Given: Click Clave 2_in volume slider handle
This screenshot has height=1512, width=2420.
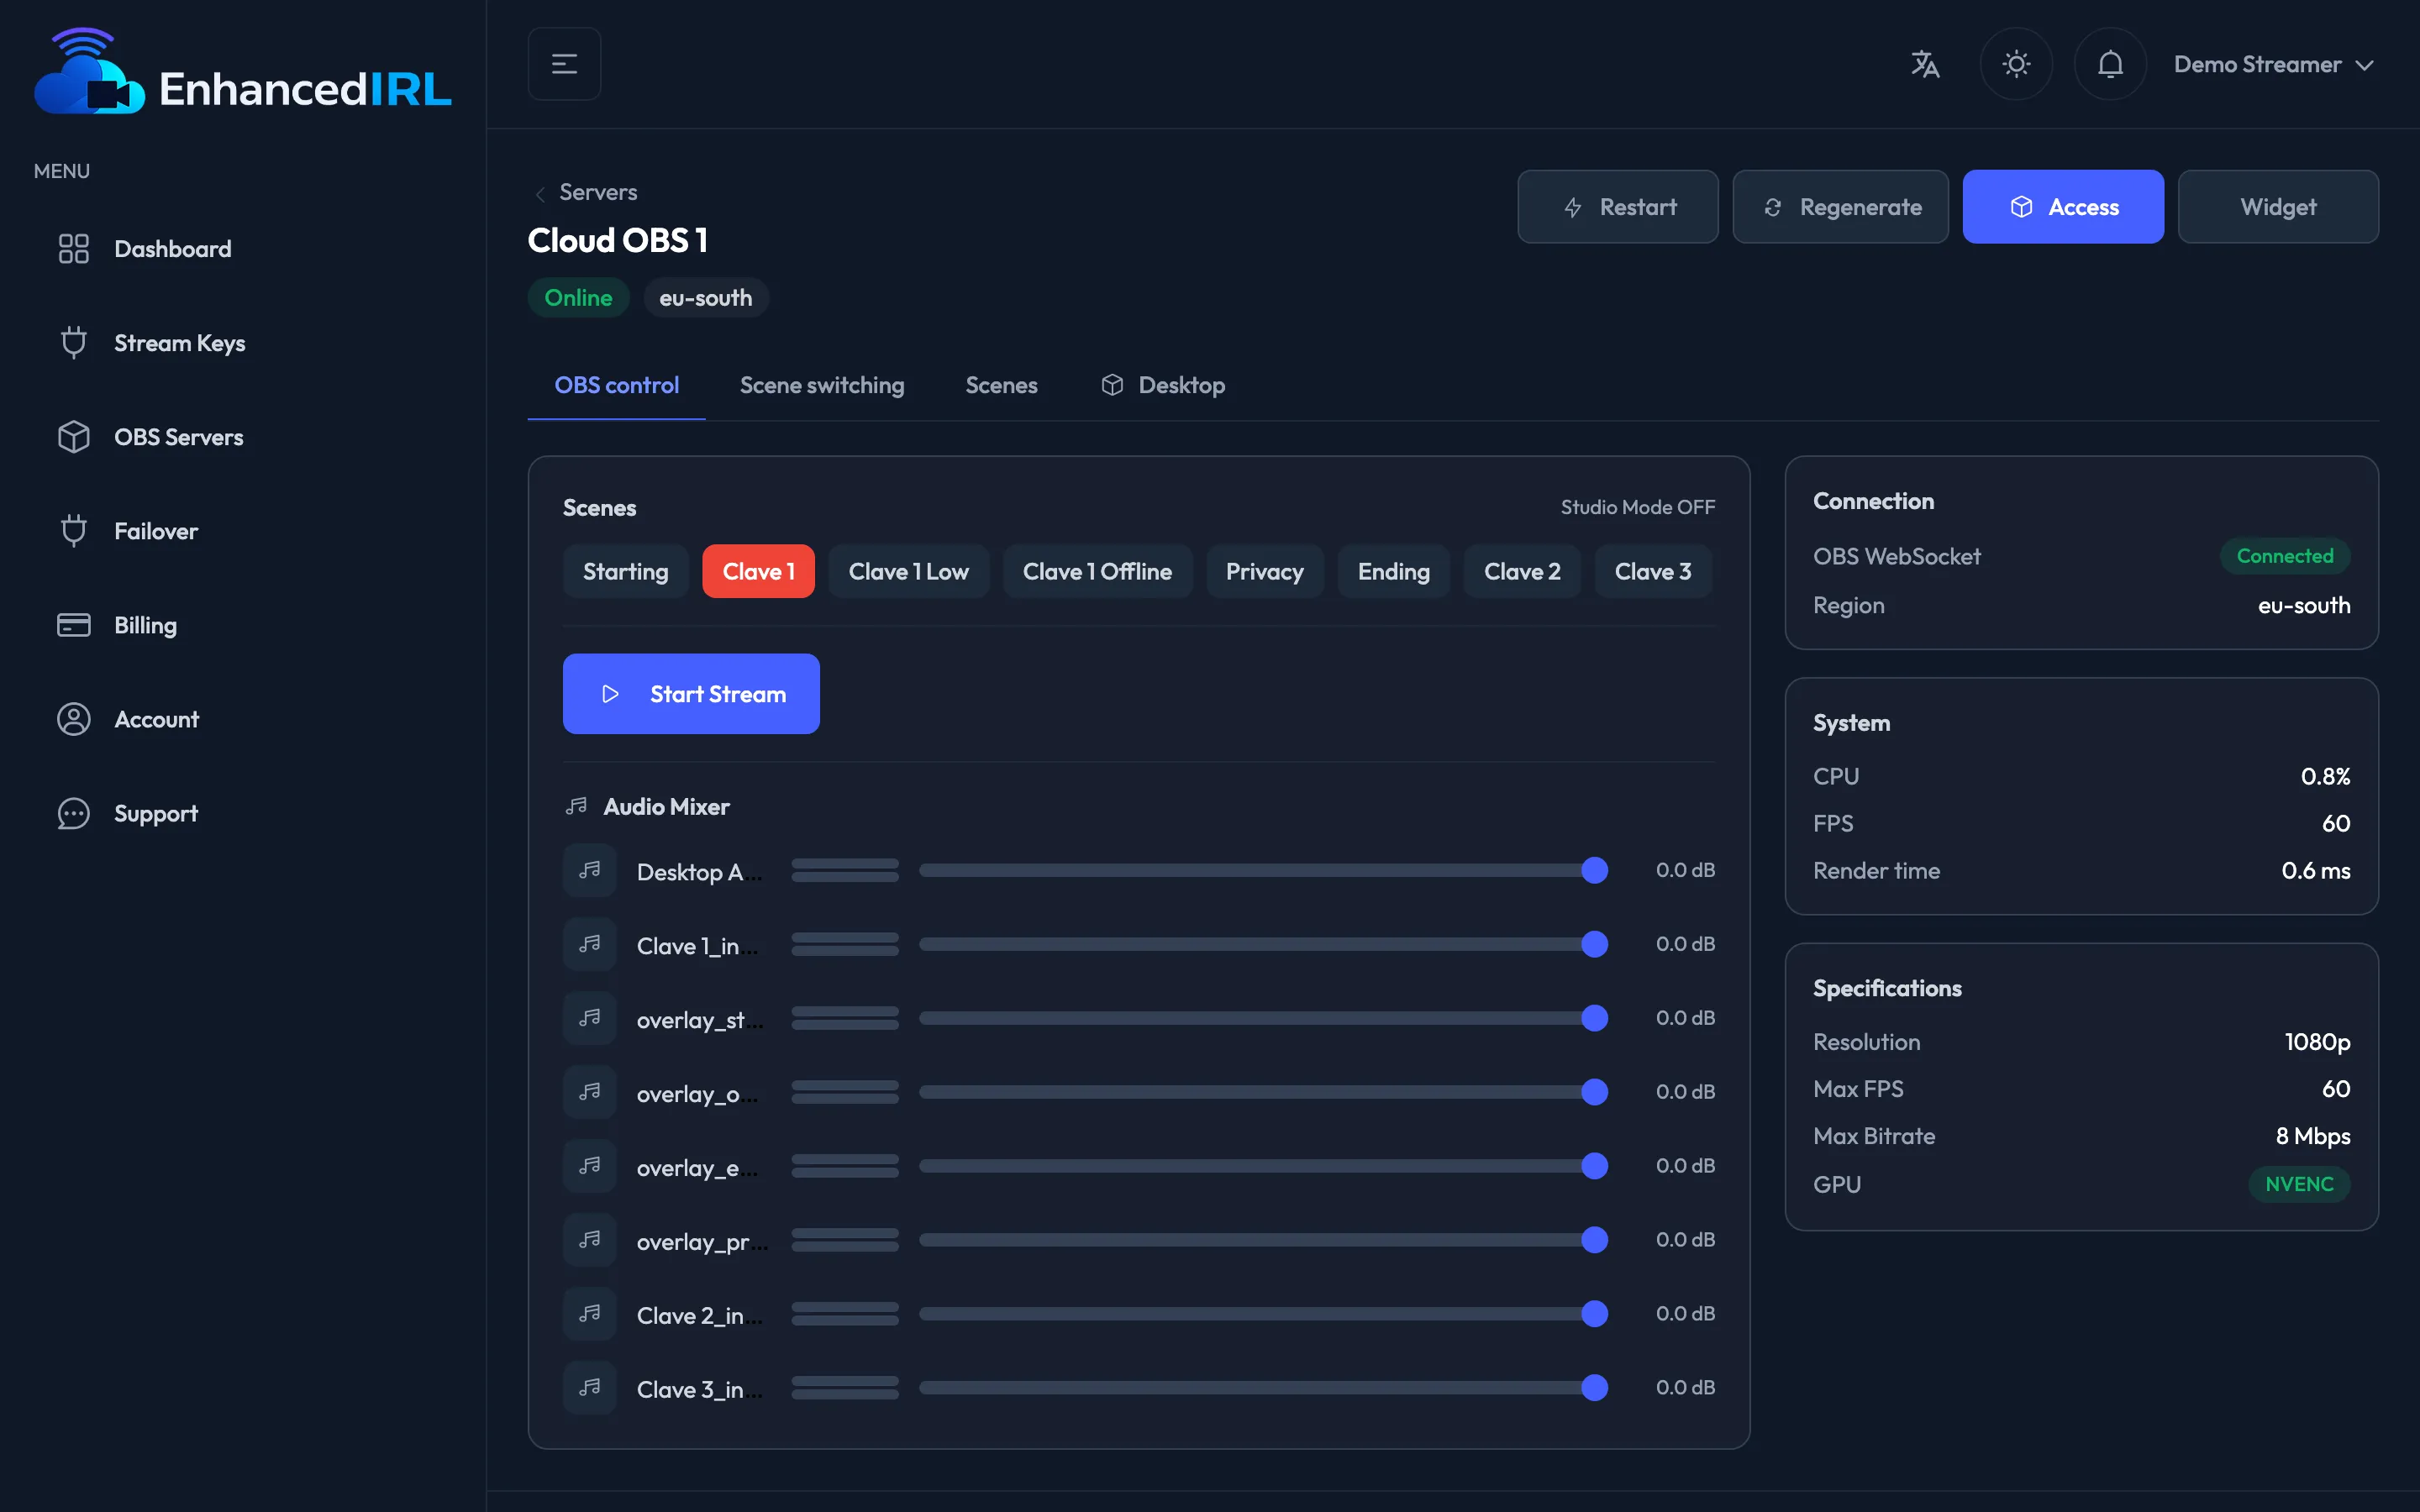Looking at the screenshot, I should pyautogui.click(x=1595, y=1314).
